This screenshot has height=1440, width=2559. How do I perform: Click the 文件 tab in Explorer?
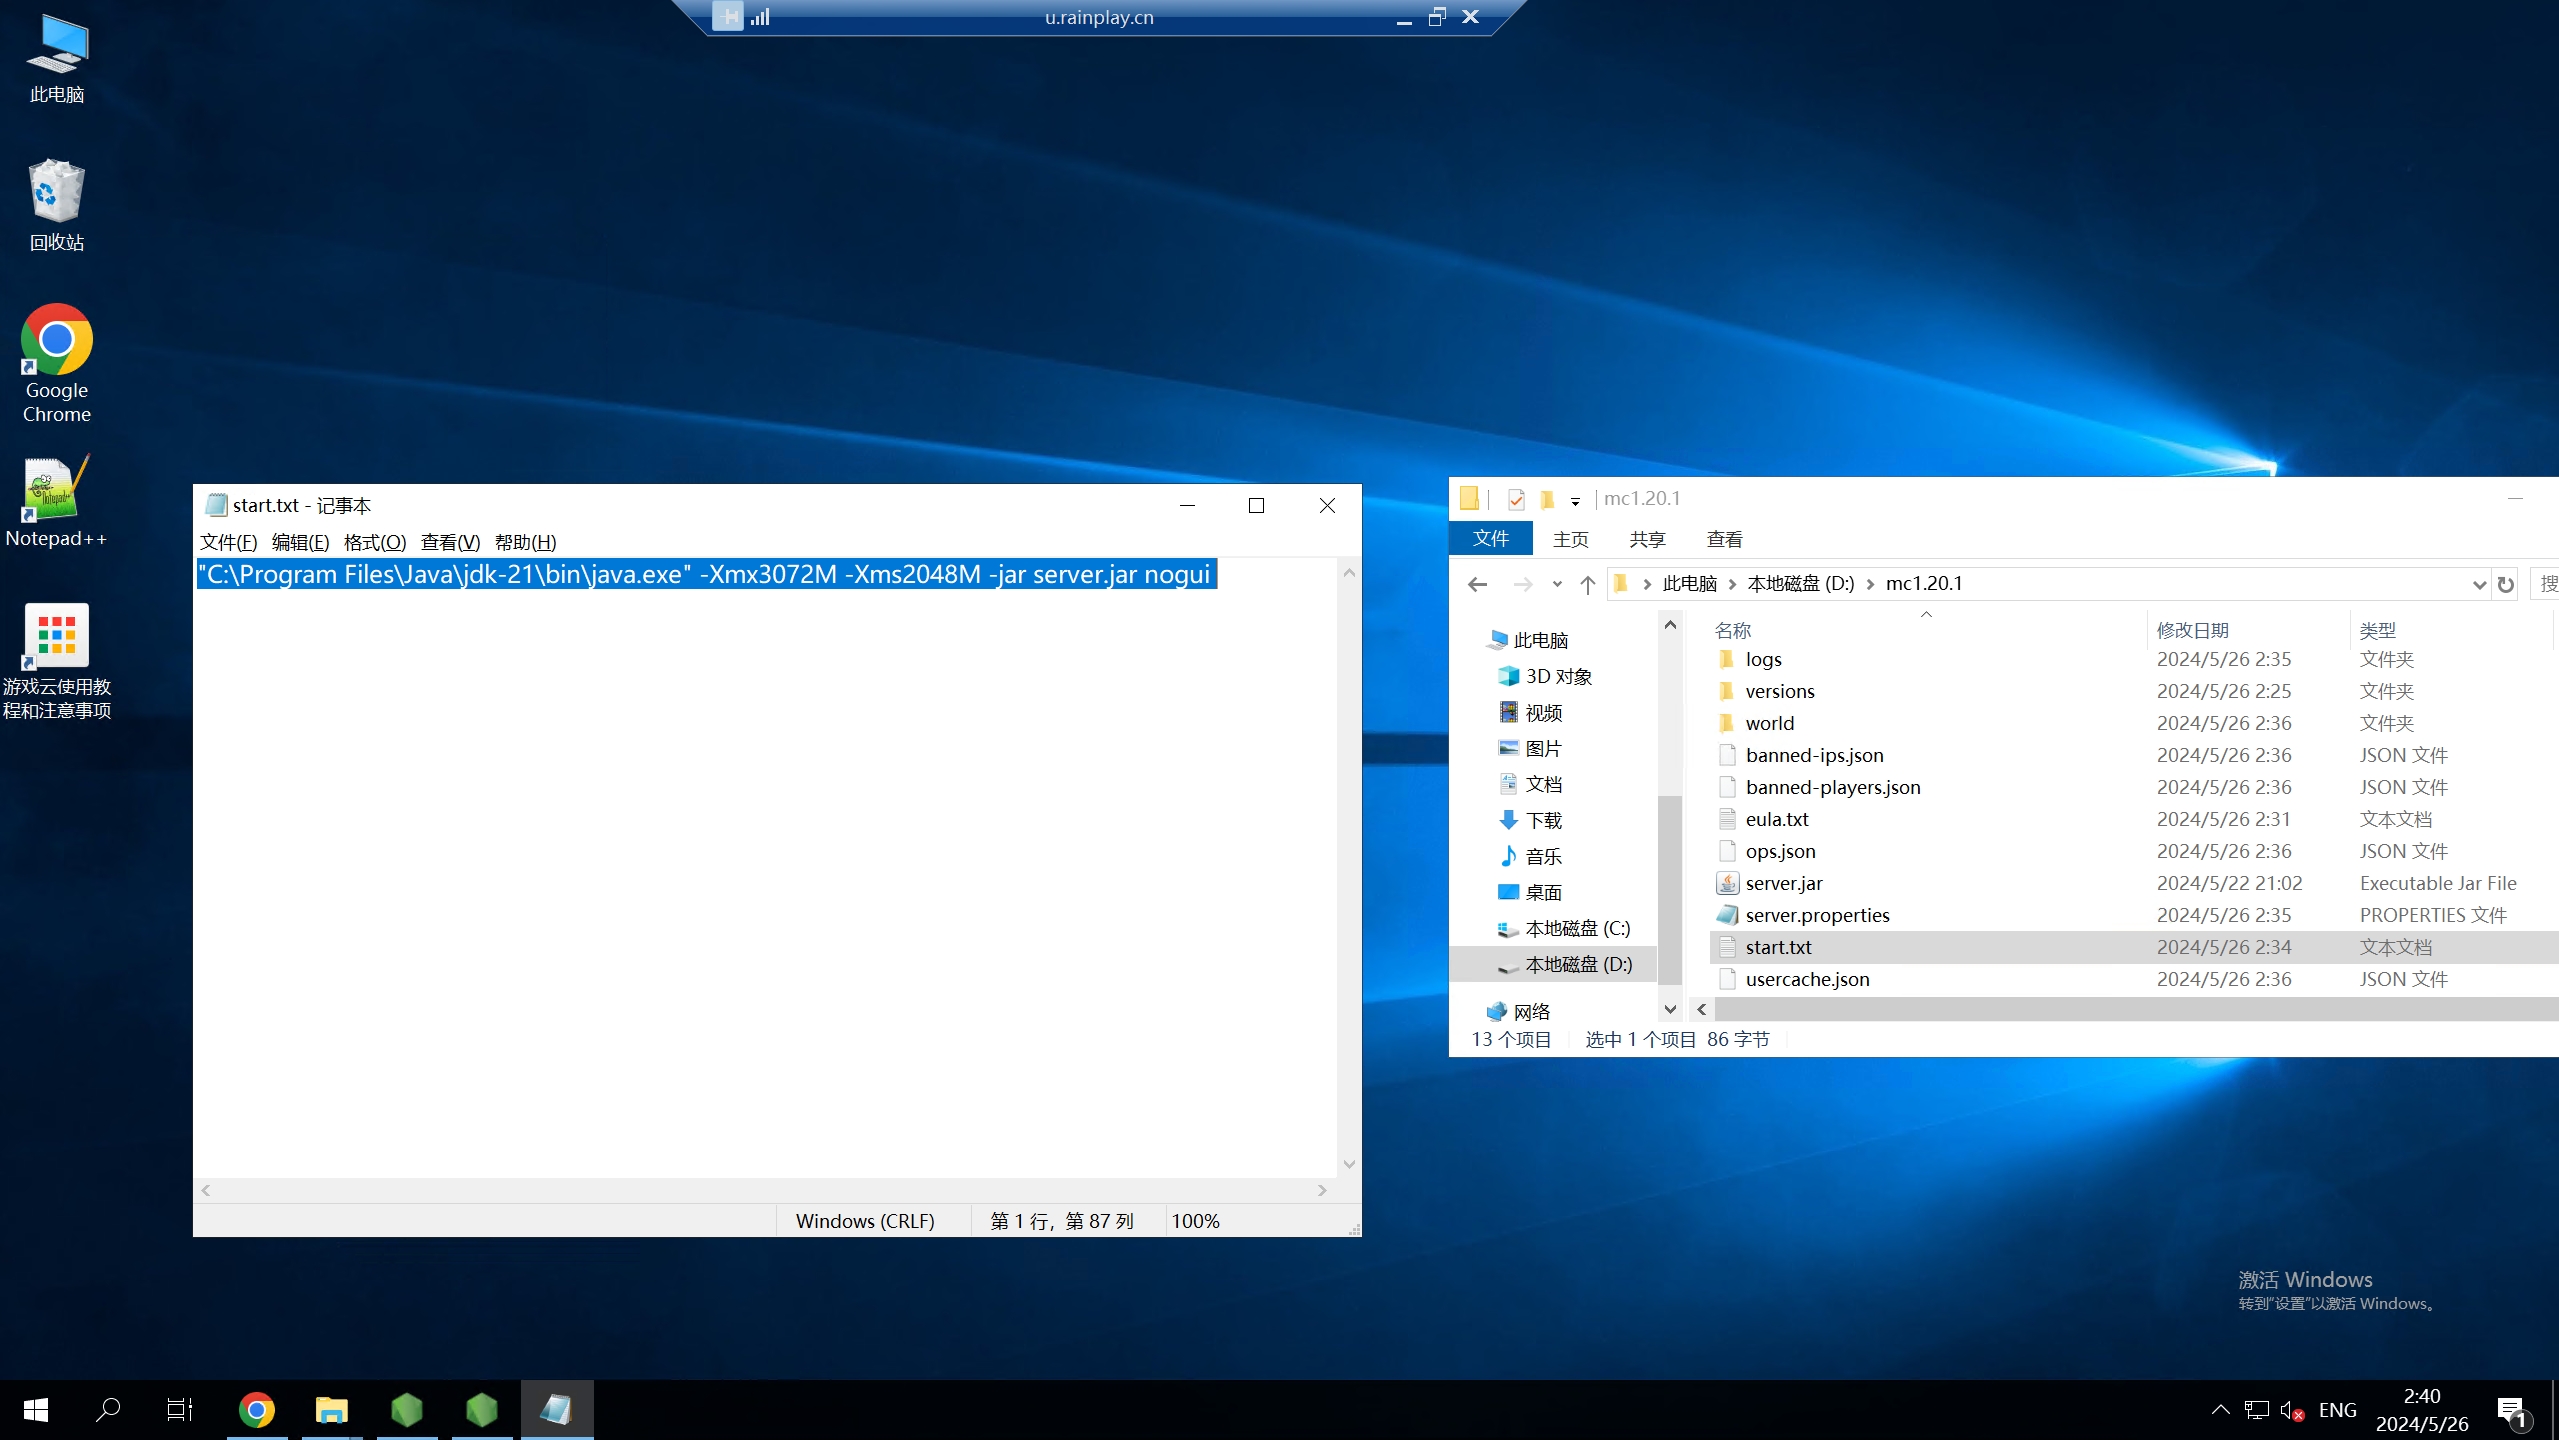coord(1490,539)
